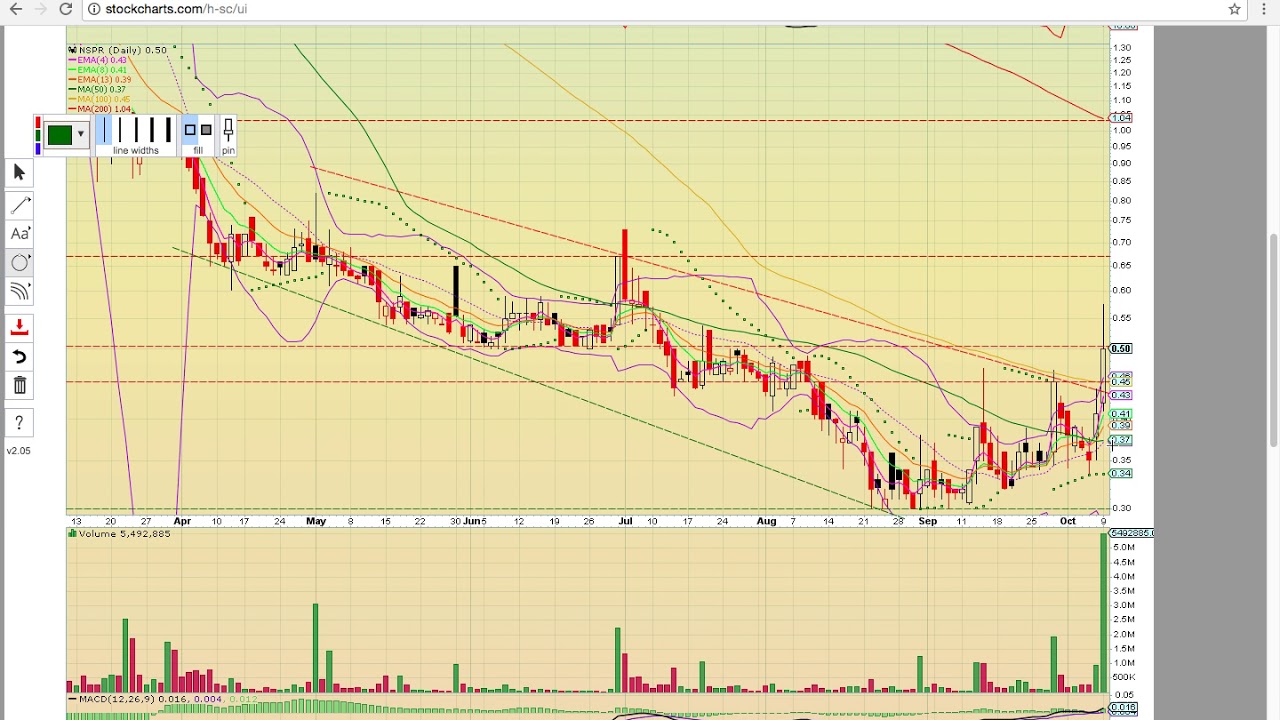Screen dimensions: 1280x720
Task: Pick the small red quick color
Action: [38, 123]
